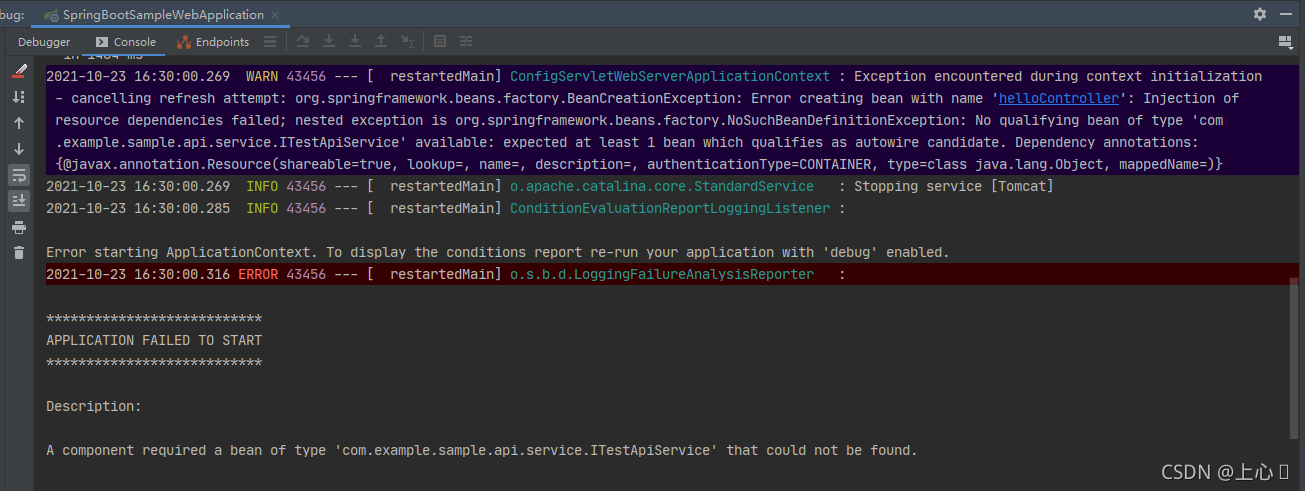Viewport: 1305px width, 491px height.
Task: Open the Evaluate Expression calculator icon
Action: pos(440,41)
